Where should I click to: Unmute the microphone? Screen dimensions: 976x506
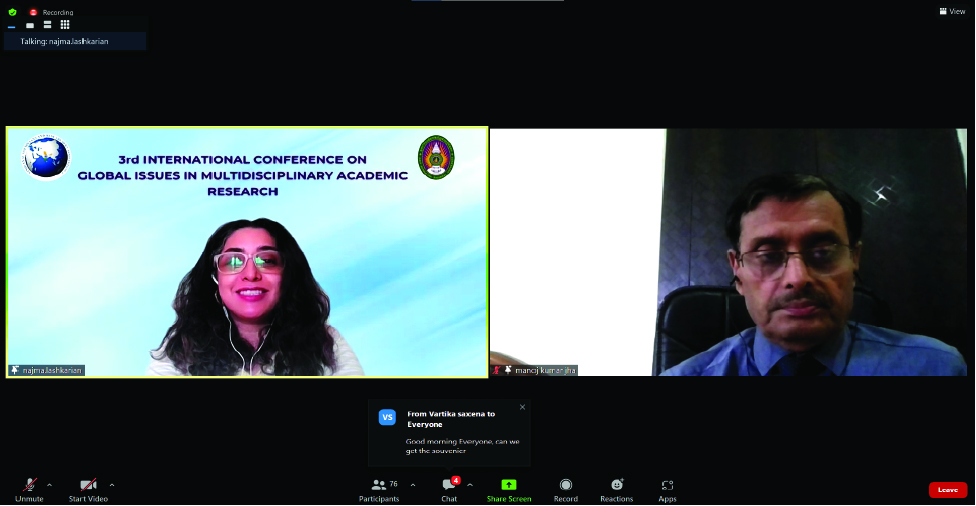click(28, 488)
